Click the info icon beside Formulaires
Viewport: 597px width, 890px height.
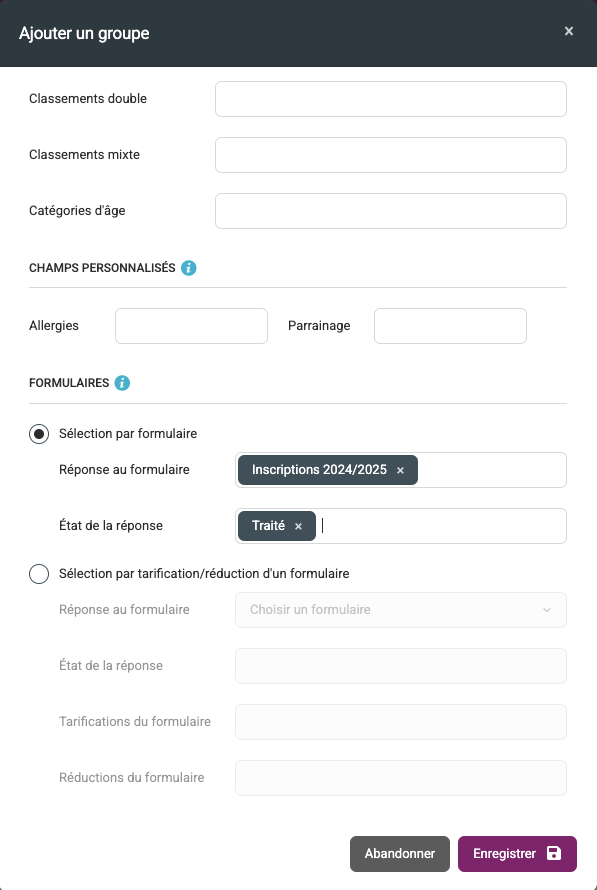(x=122, y=383)
